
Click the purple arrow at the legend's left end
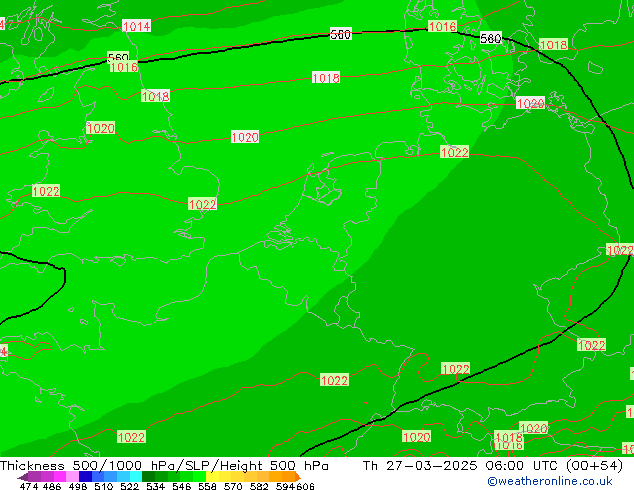[23, 477]
